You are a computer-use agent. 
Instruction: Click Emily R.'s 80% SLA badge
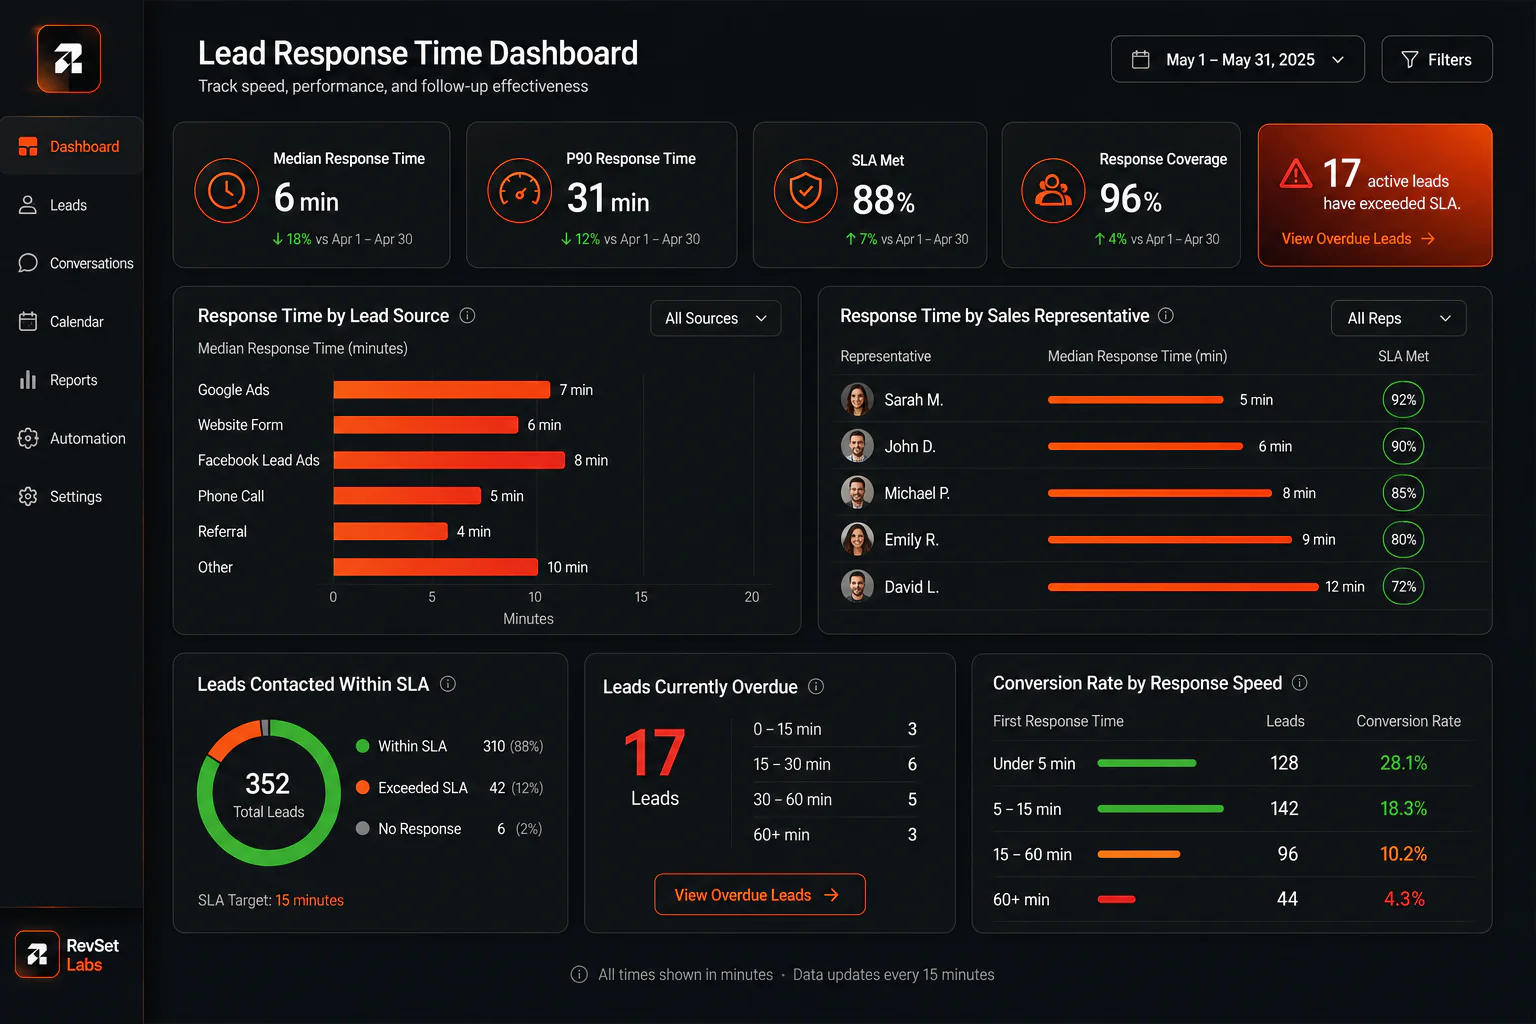pyautogui.click(x=1403, y=539)
